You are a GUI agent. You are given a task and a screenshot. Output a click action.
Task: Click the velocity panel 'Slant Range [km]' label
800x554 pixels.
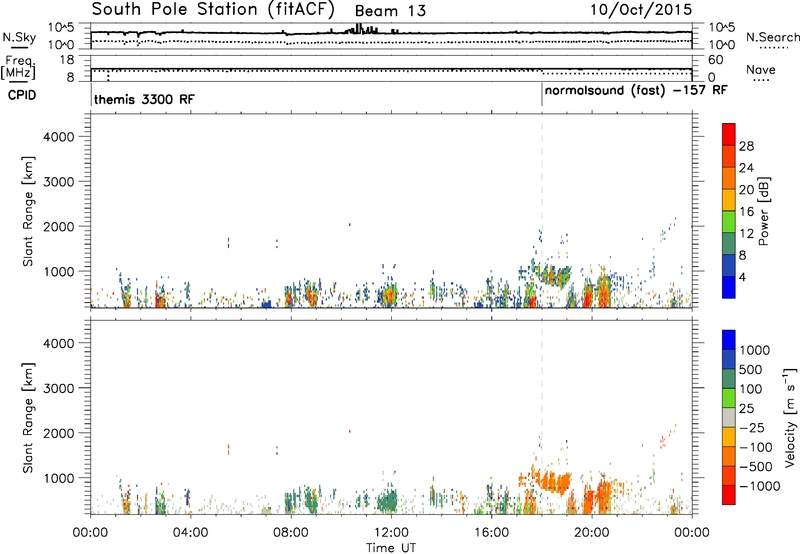[28, 418]
